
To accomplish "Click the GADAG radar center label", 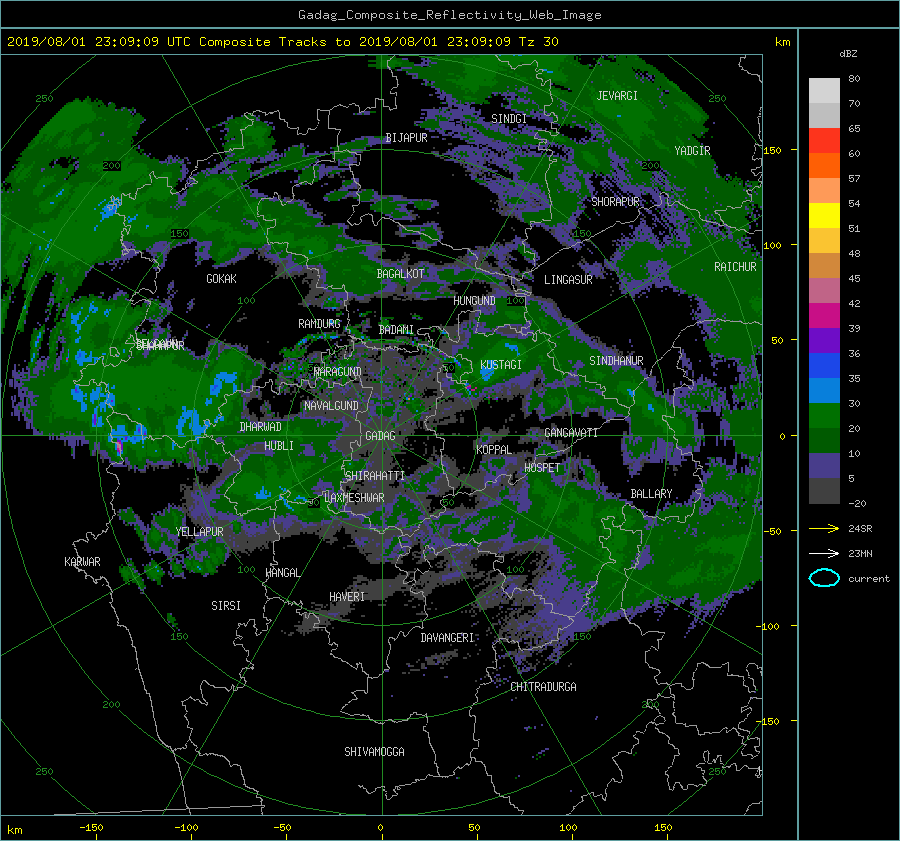I will coord(380,436).
